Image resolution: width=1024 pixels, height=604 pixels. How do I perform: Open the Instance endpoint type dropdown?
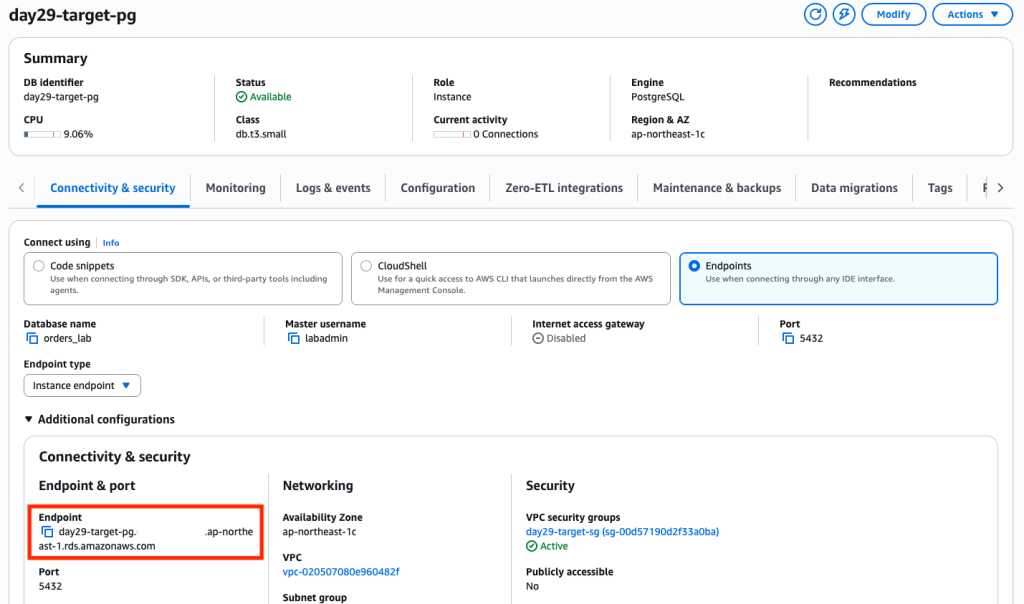(82, 385)
